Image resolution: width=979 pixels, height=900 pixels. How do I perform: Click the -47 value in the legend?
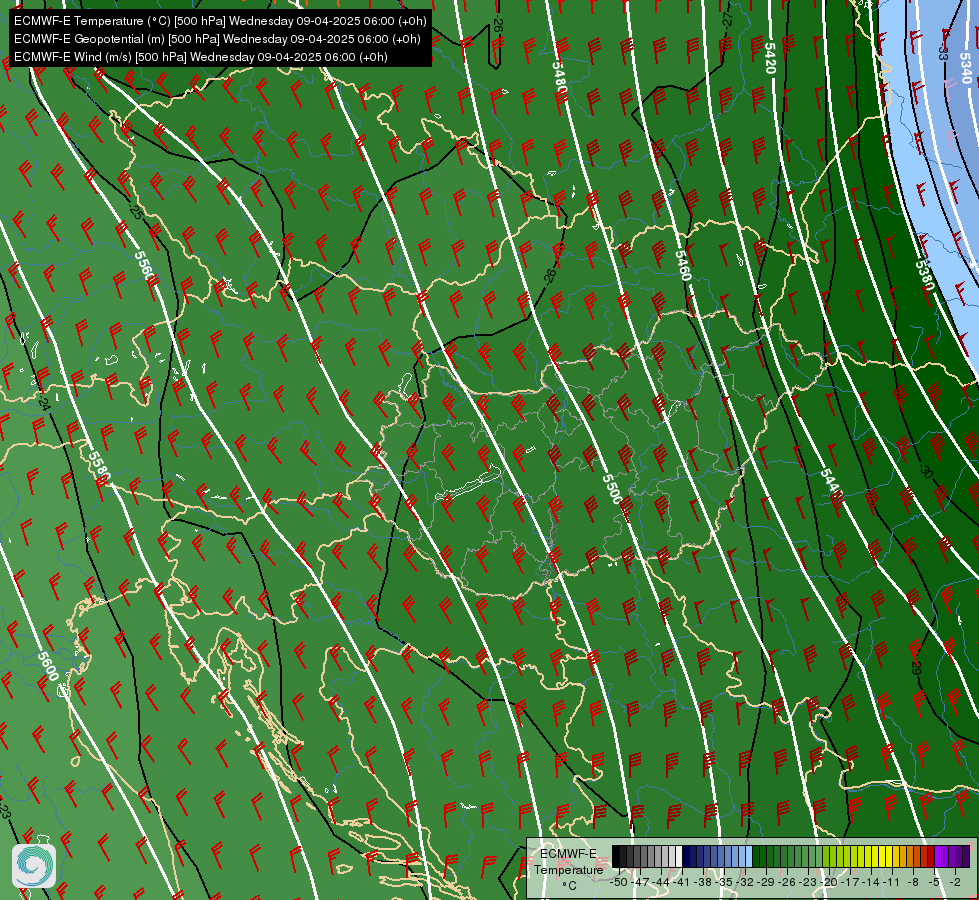(x=639, y=882)
